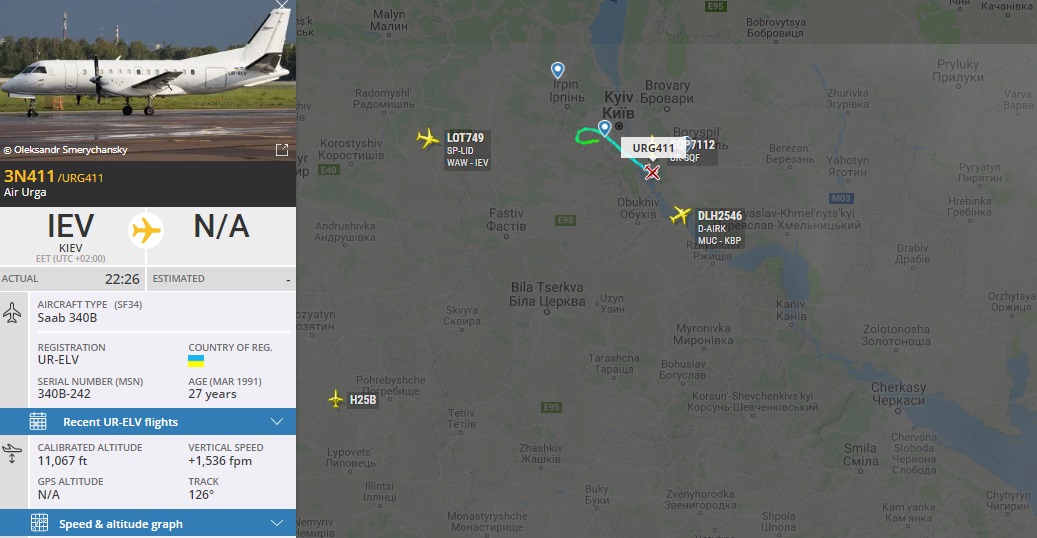This screenshot has height=538, width=1037.
Task: Click the UR-ELV registration value
Action: [x=58, y=360]
